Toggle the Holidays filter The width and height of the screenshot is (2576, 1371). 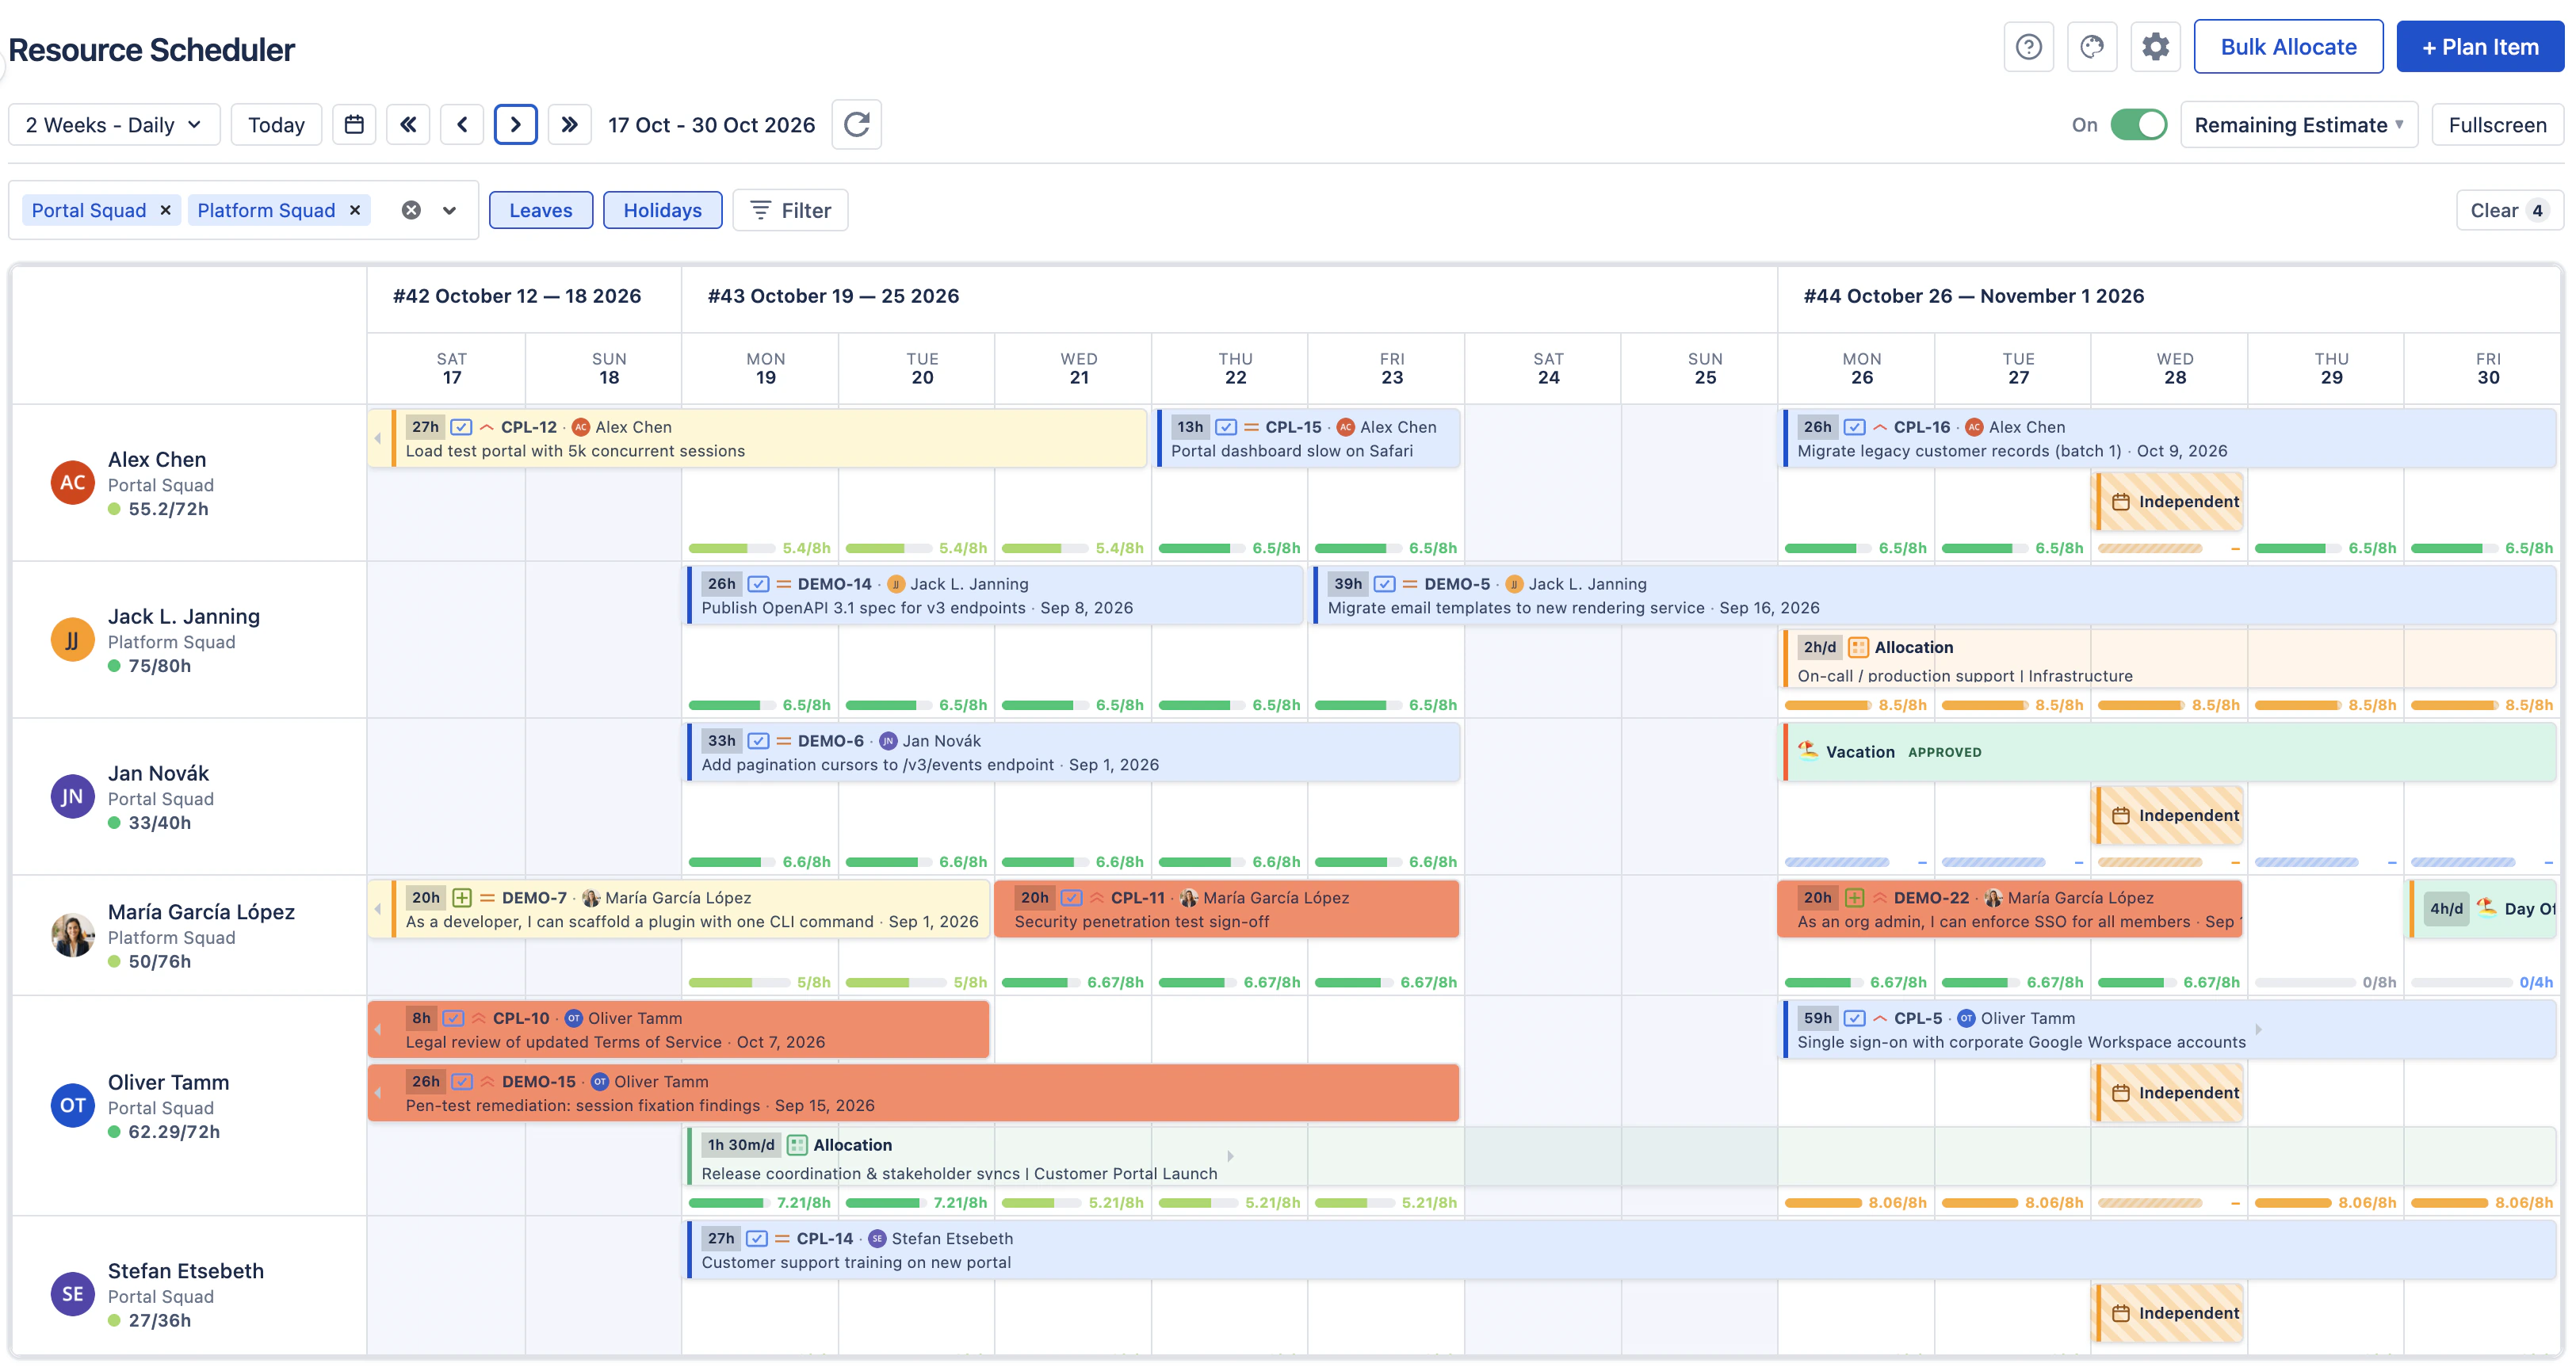pos(662,210)
